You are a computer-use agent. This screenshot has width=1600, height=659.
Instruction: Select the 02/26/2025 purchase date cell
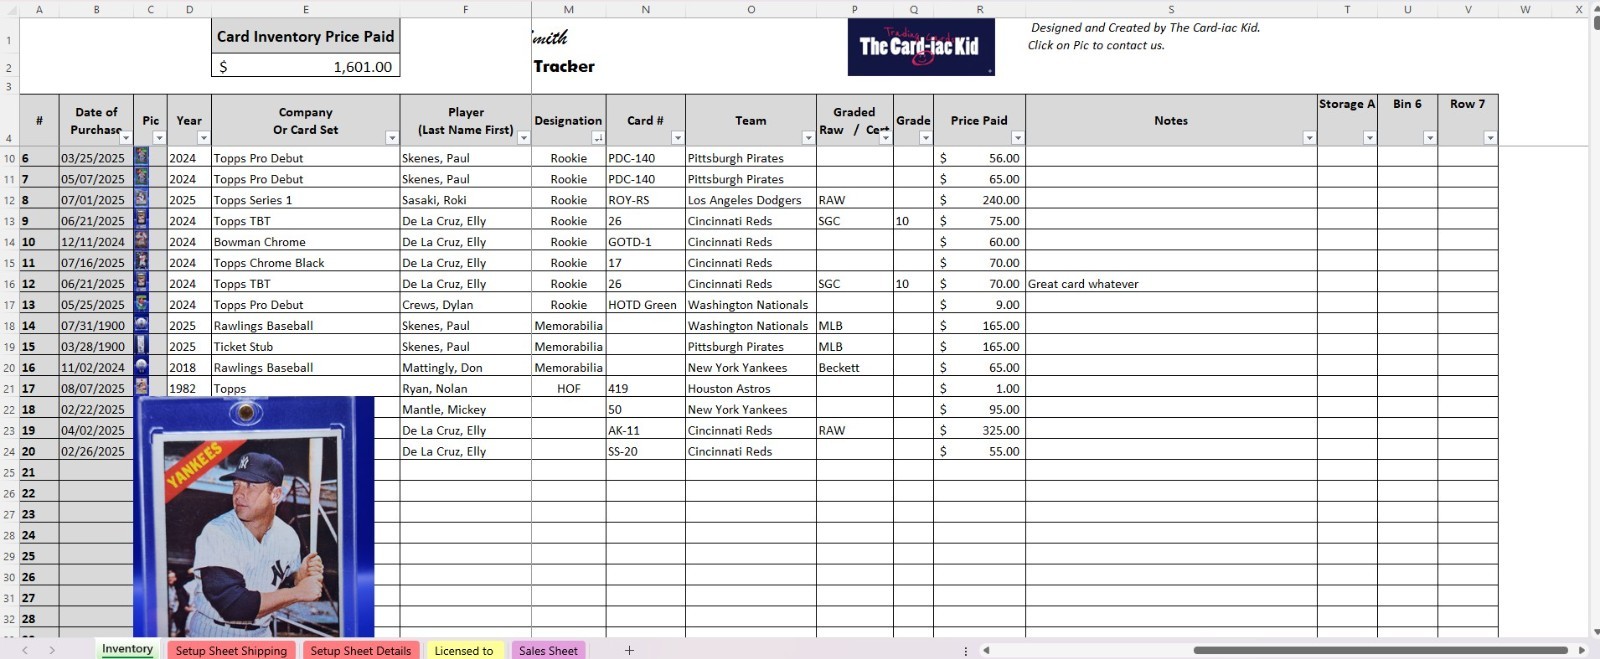click(96, 452)
